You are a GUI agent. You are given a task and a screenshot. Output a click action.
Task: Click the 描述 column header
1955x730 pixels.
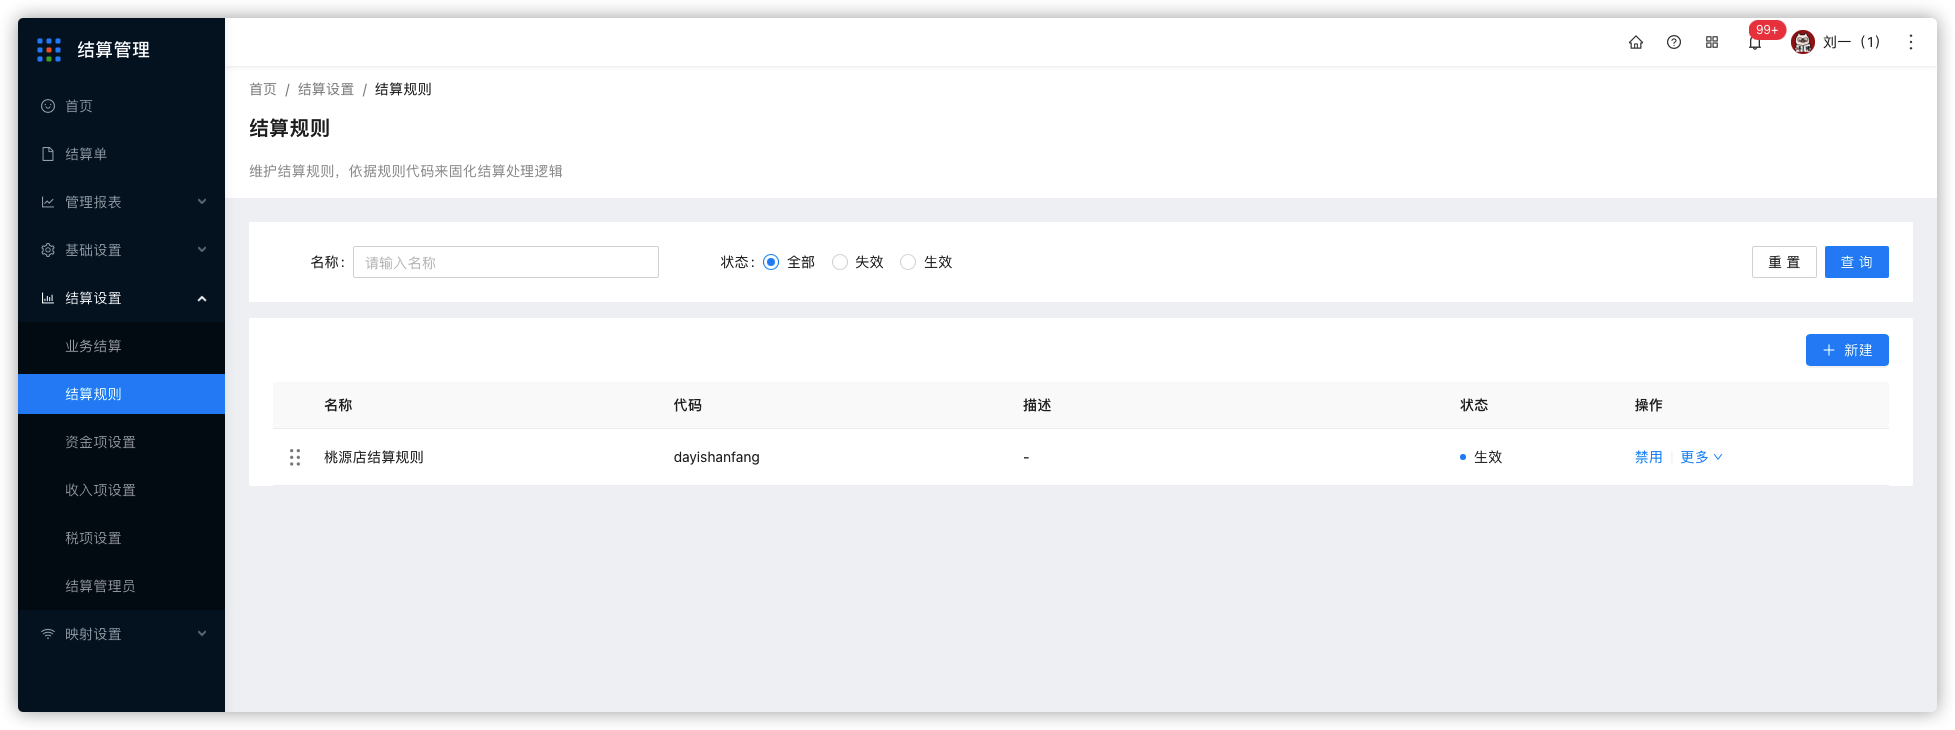[x=1037, y=405]
